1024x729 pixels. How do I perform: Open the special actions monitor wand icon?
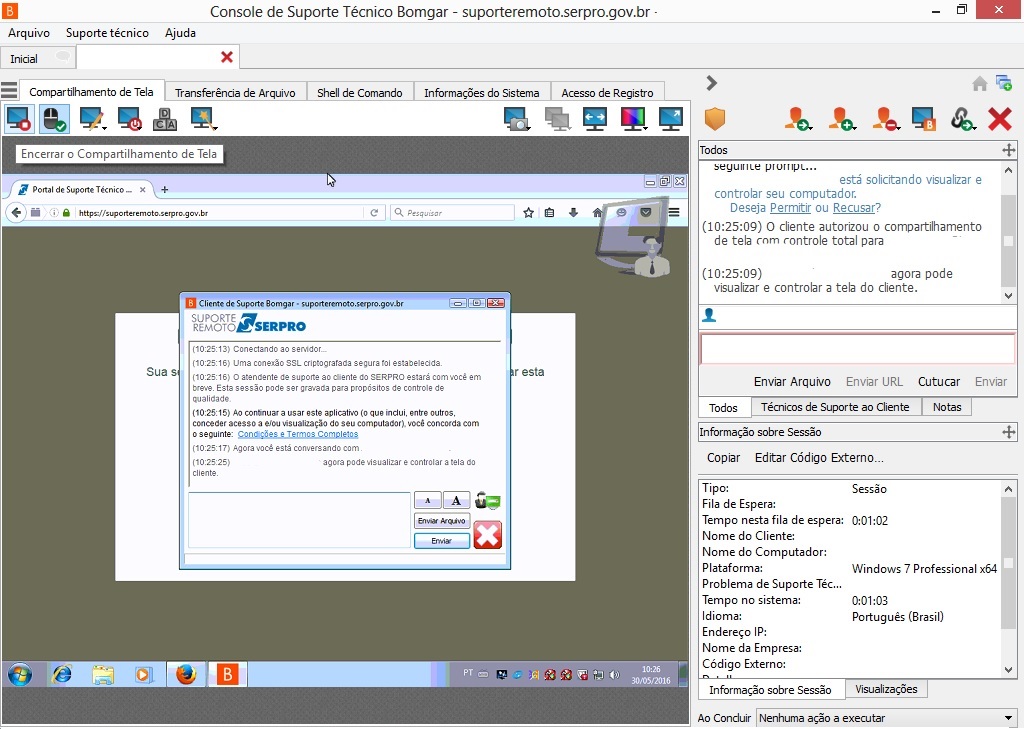pos(203,119)
